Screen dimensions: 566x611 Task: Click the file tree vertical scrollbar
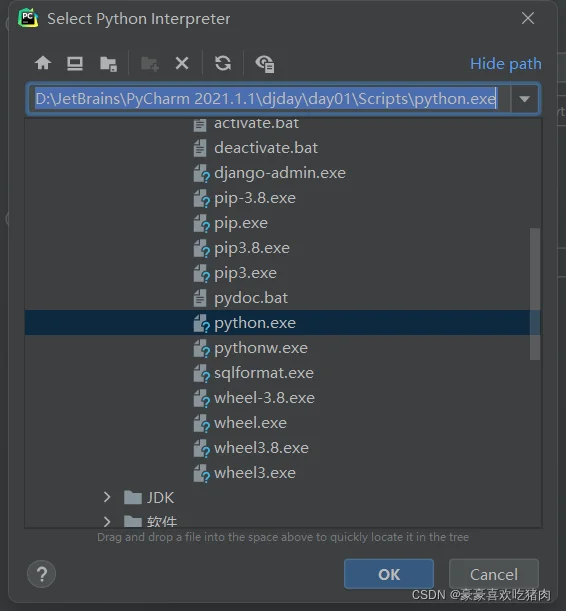coord(535,294)
